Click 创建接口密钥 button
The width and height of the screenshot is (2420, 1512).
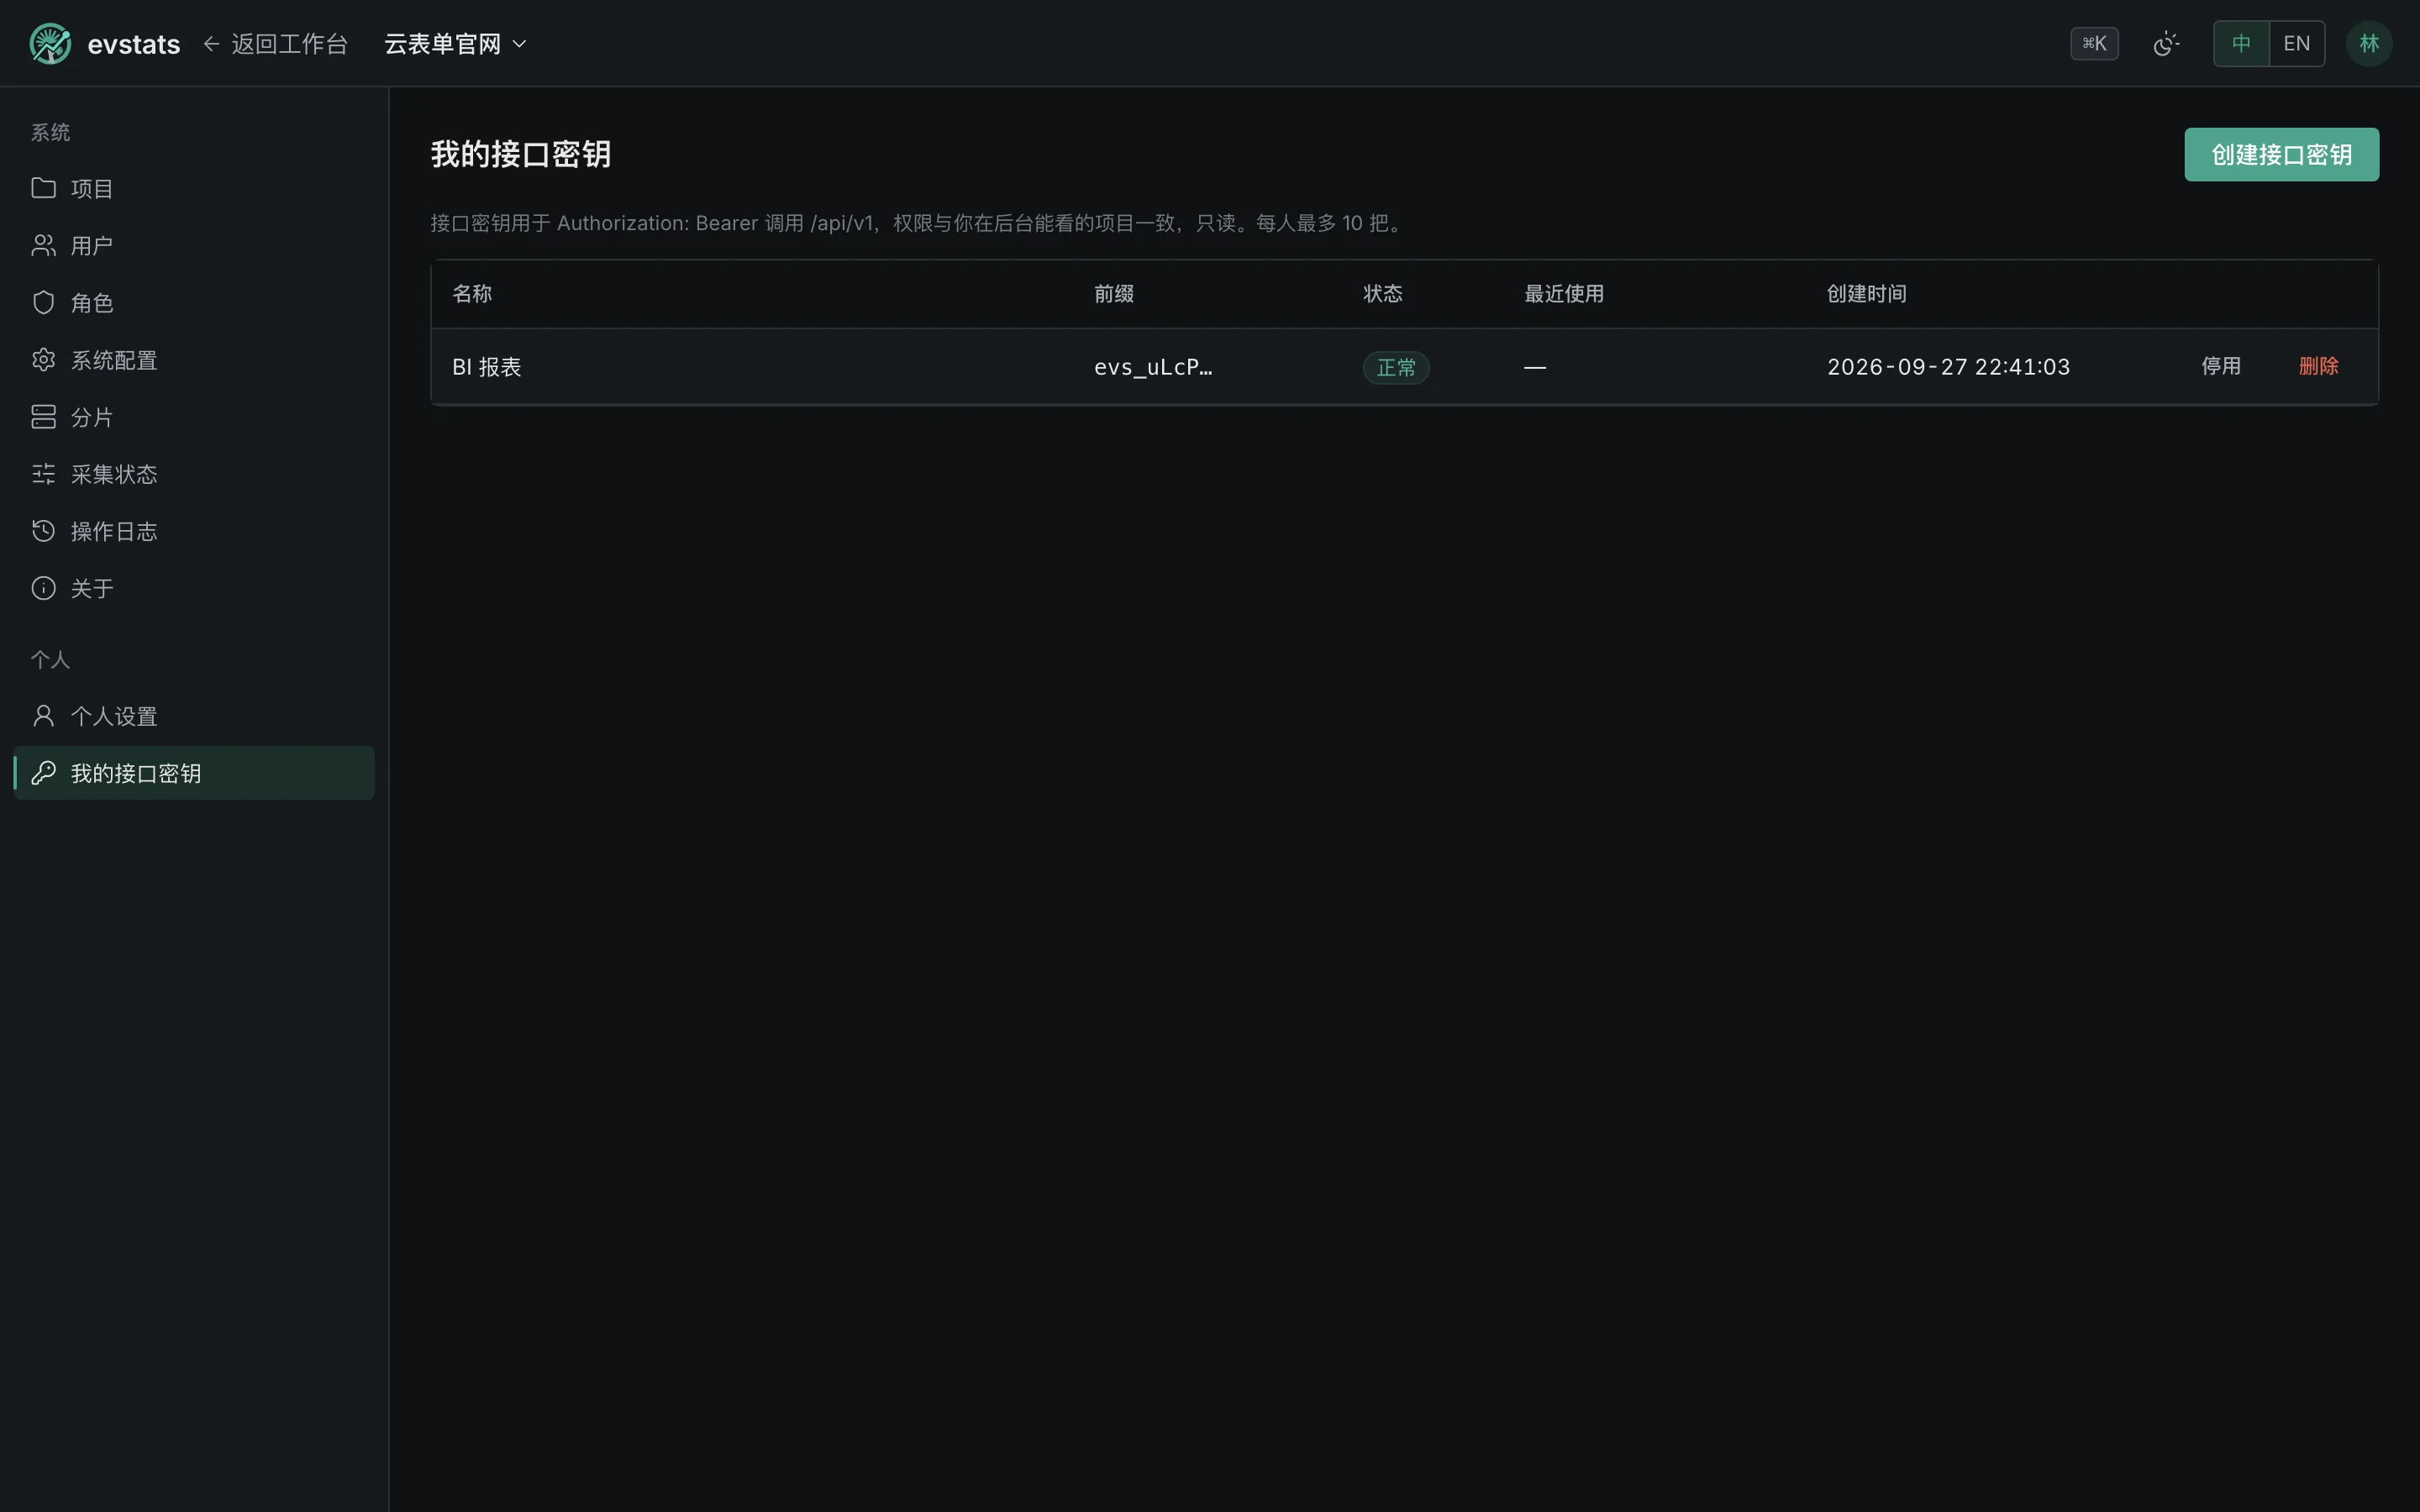pyautogui.click(x=2281, y=154)
